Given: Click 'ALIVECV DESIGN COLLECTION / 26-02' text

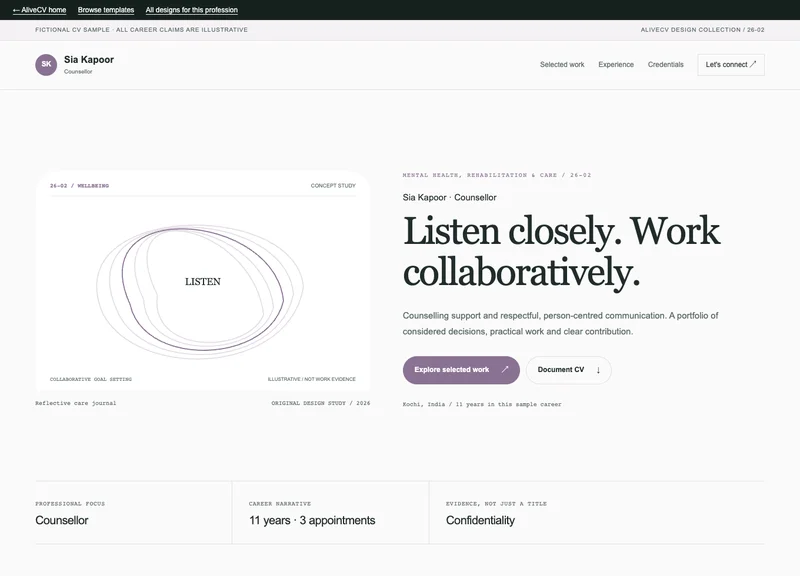Looking at the screenshot, I should click(x=702, y=30).
